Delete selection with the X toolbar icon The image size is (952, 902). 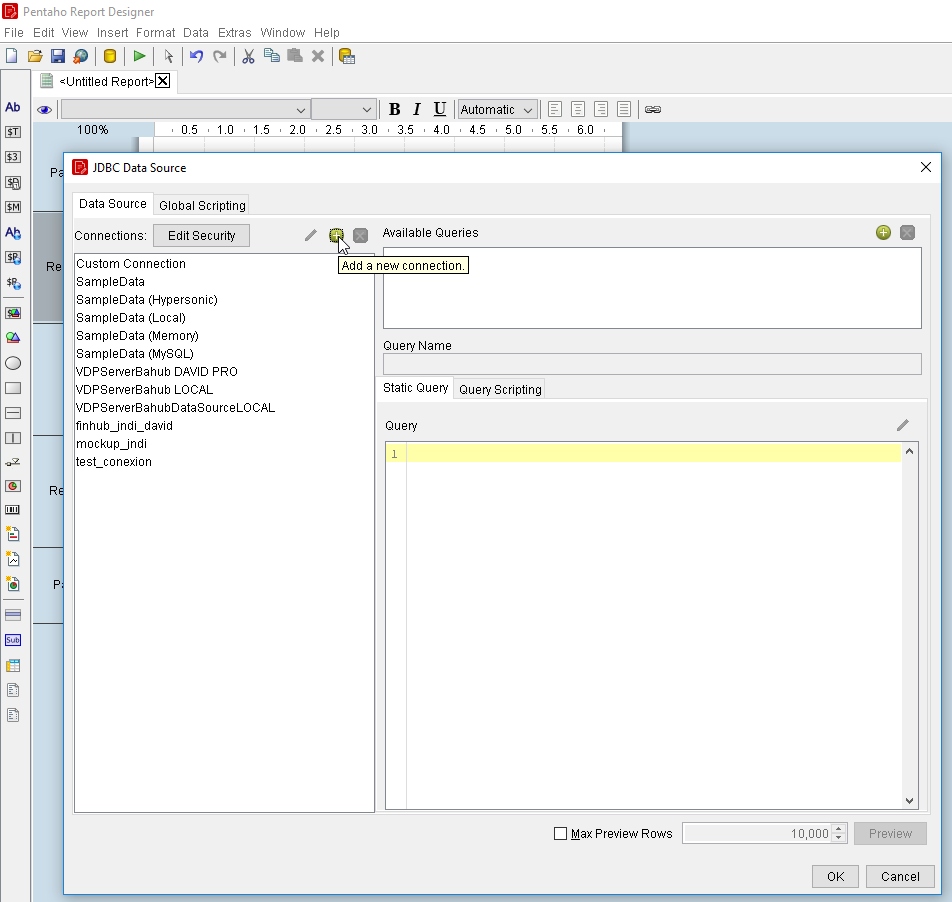[318, 56]
